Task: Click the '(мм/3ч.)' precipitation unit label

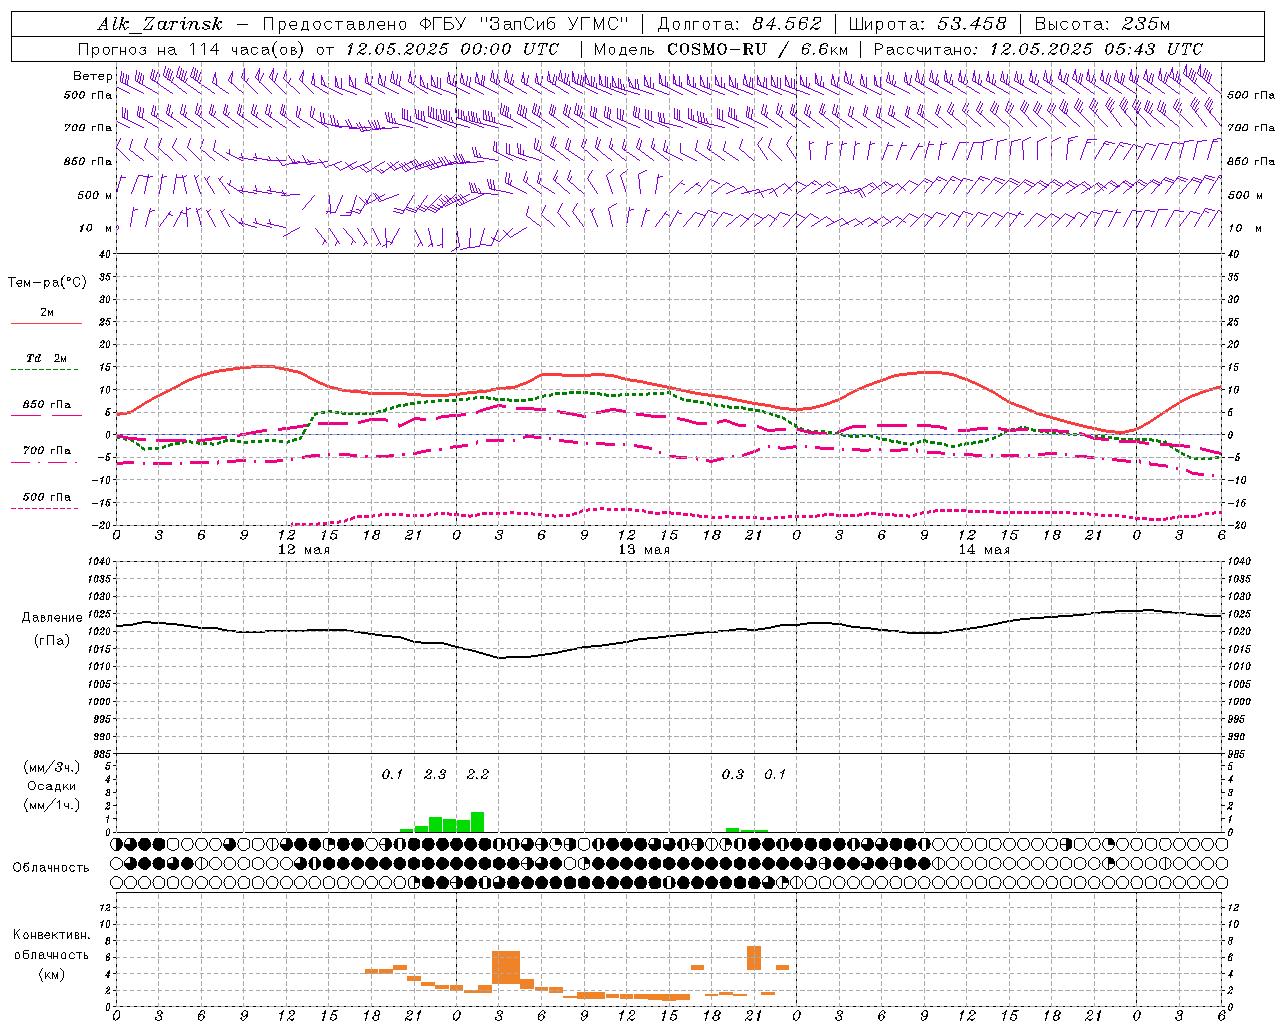Action: (x=52, y=768)
